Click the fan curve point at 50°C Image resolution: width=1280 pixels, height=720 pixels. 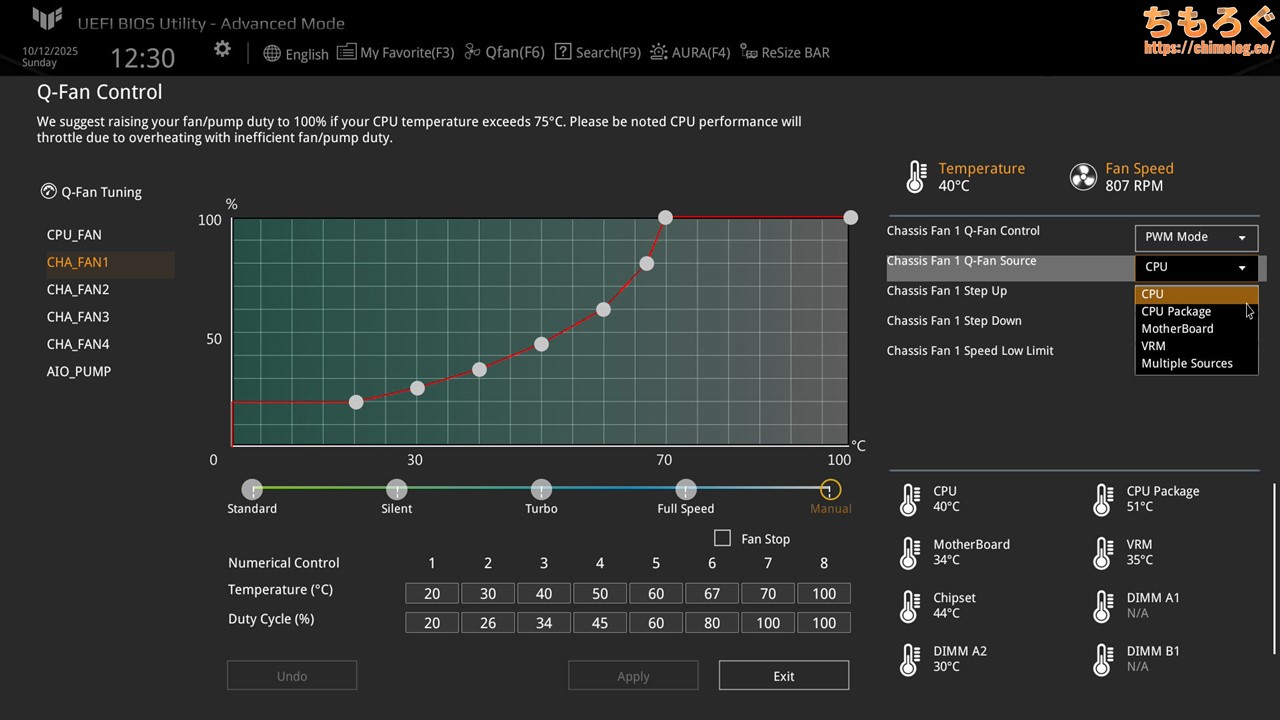pyautogui.click(x=541, y=344)
